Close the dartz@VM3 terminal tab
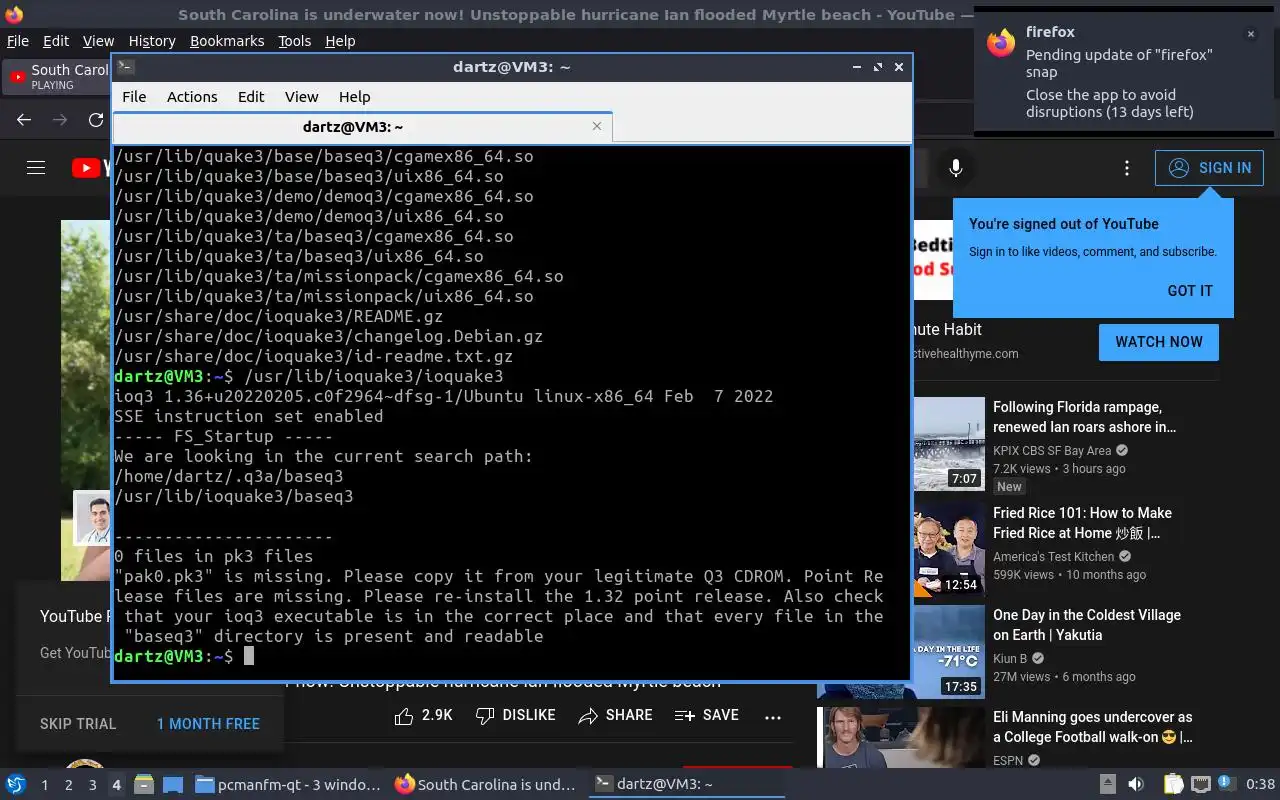The height and width of the screenshot is (800, 1280). pyautogui.click(x=597, y=126)
